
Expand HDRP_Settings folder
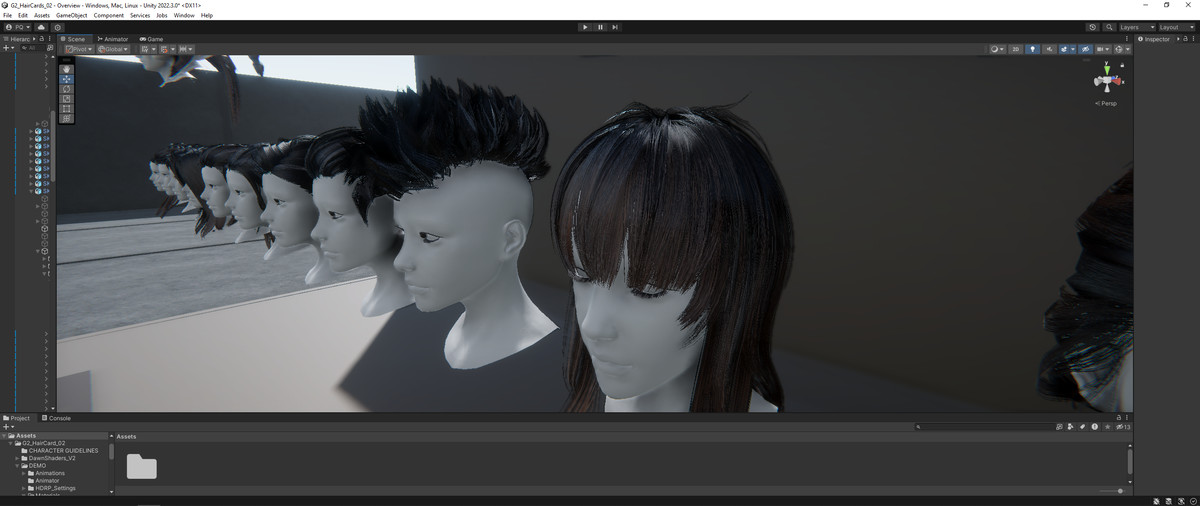[x=24, y=488]
